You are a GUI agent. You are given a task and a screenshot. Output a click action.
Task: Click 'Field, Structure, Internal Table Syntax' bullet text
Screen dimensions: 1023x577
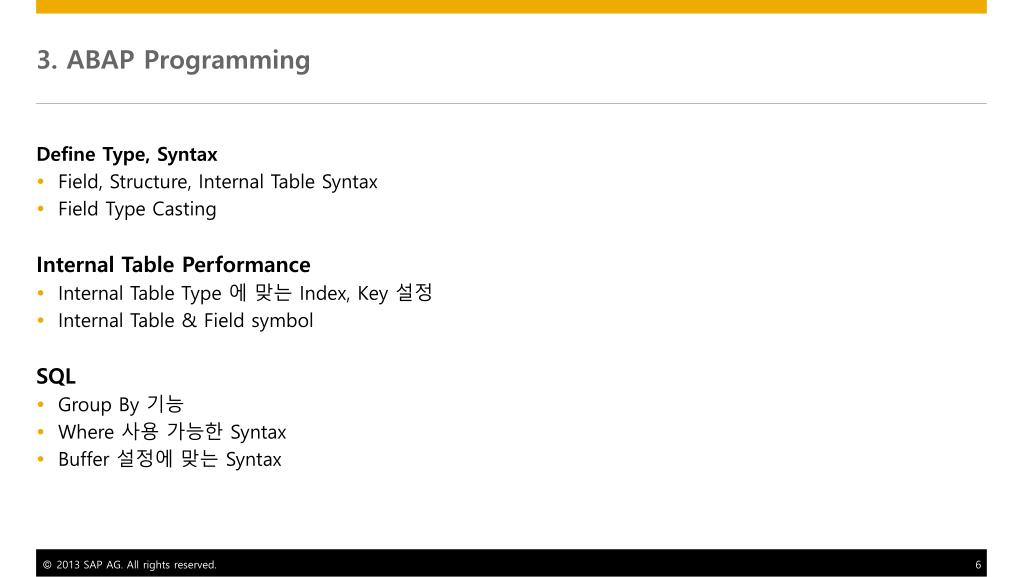pos(218,182)
